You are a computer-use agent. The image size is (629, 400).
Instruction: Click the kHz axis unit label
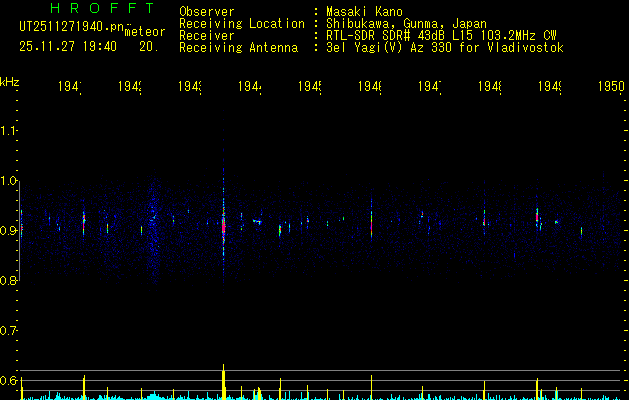point(10,82)
